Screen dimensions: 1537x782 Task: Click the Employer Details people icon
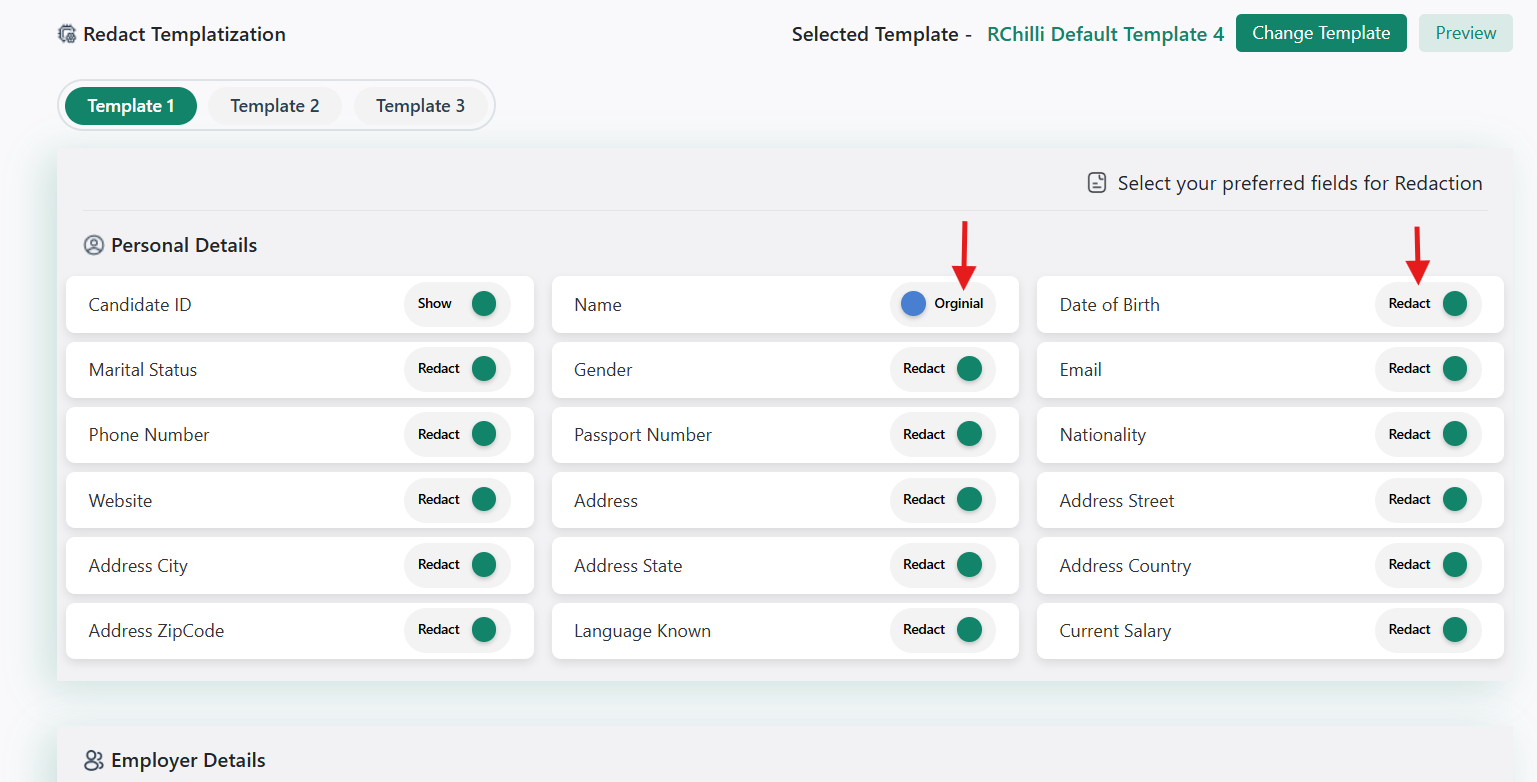click(94, 760)
